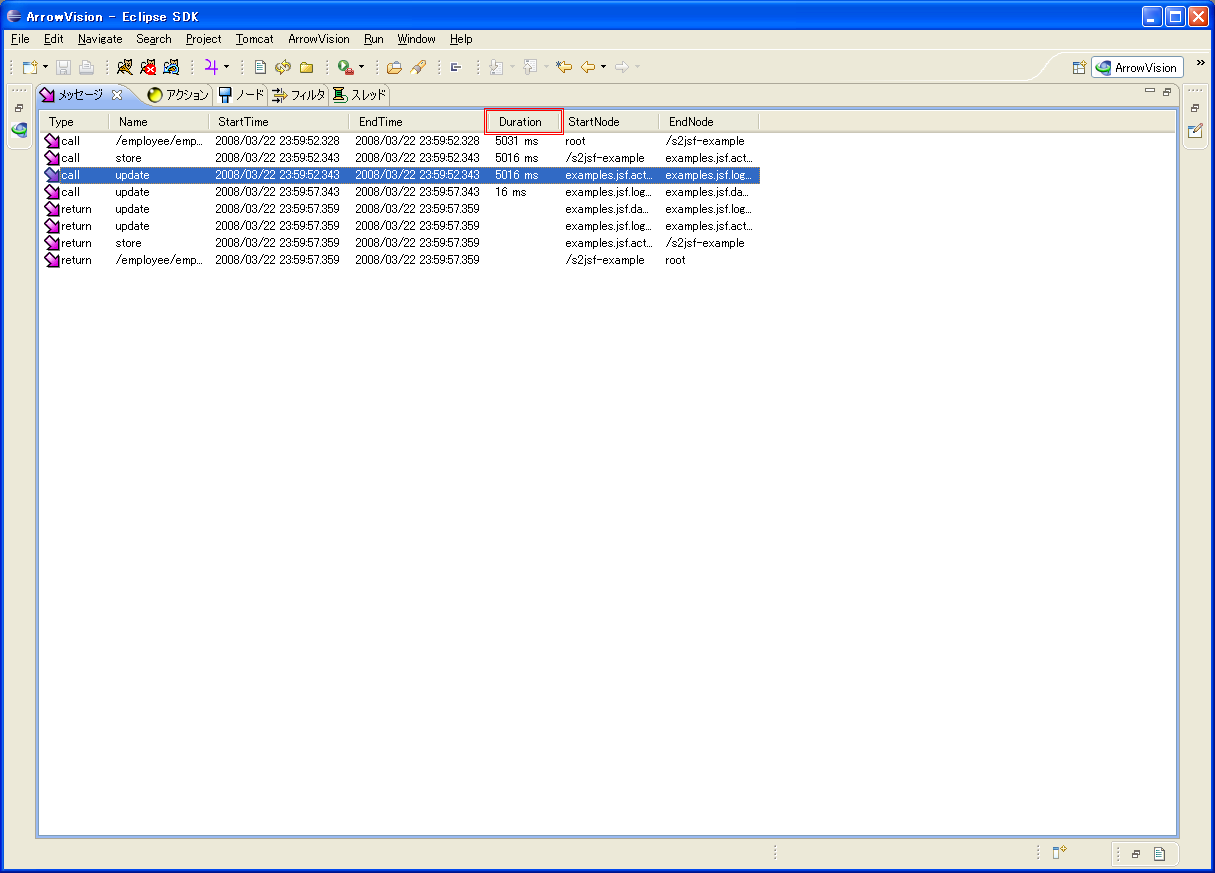Viewport: 1215px width, 873px height.
Task: Go to last edit location icon
Action: tap(564, 67)
